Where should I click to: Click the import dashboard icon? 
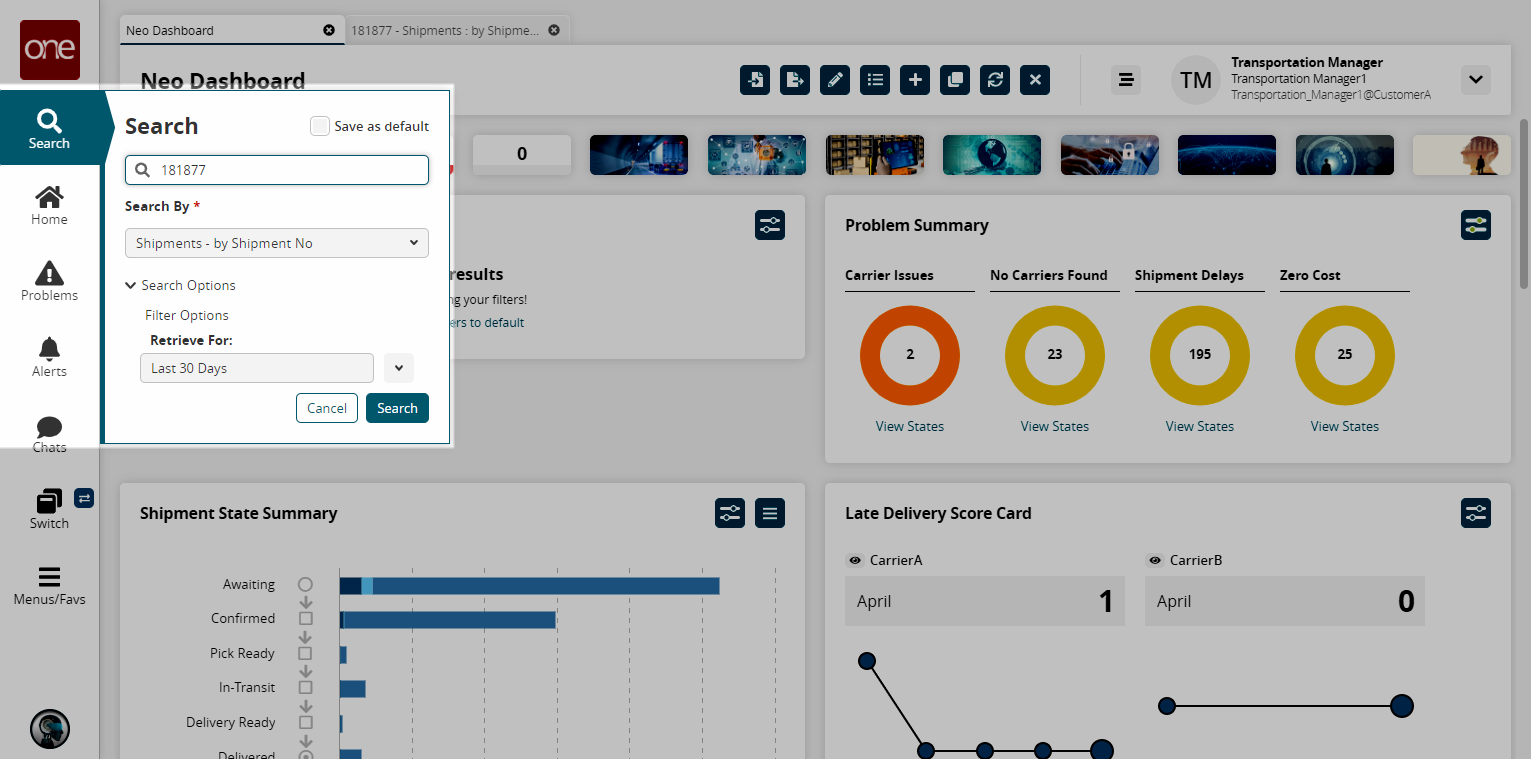click(x=755, y=80)
